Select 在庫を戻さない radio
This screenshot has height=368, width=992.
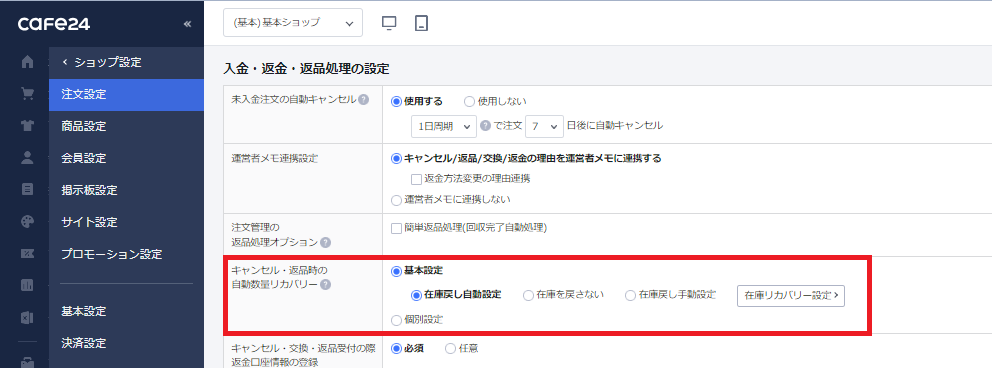(528, 295)
